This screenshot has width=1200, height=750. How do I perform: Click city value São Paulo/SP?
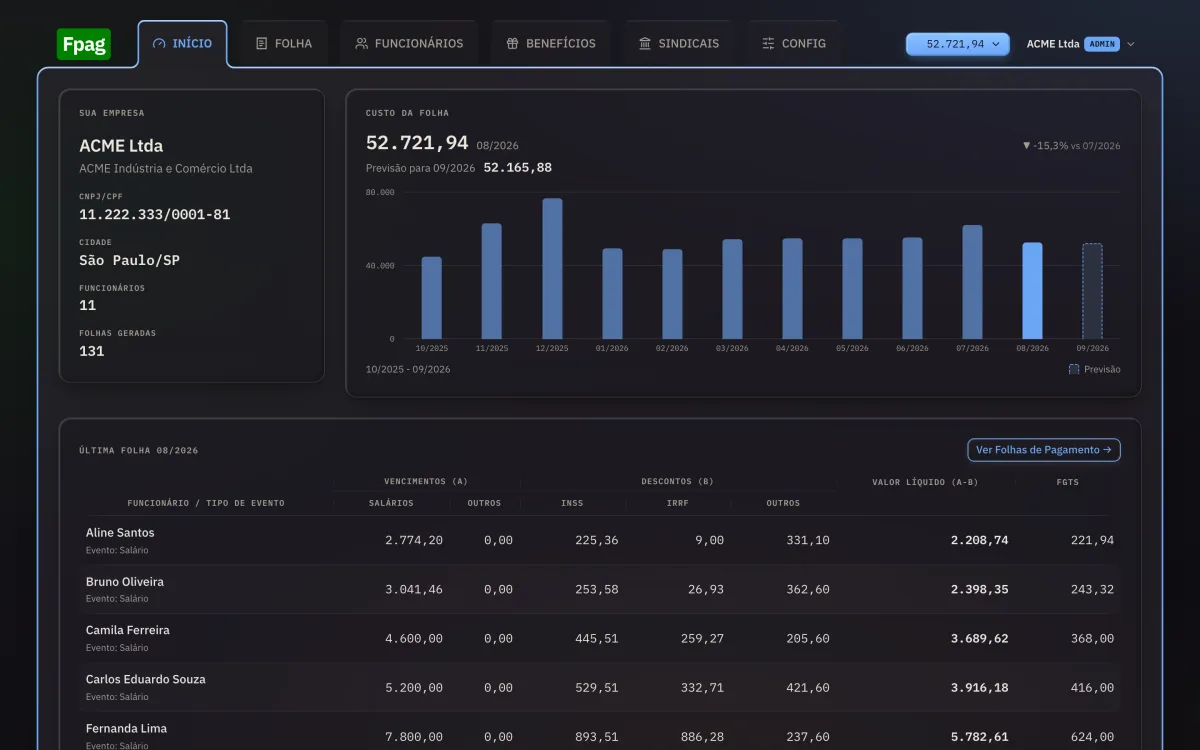point(129,260)
